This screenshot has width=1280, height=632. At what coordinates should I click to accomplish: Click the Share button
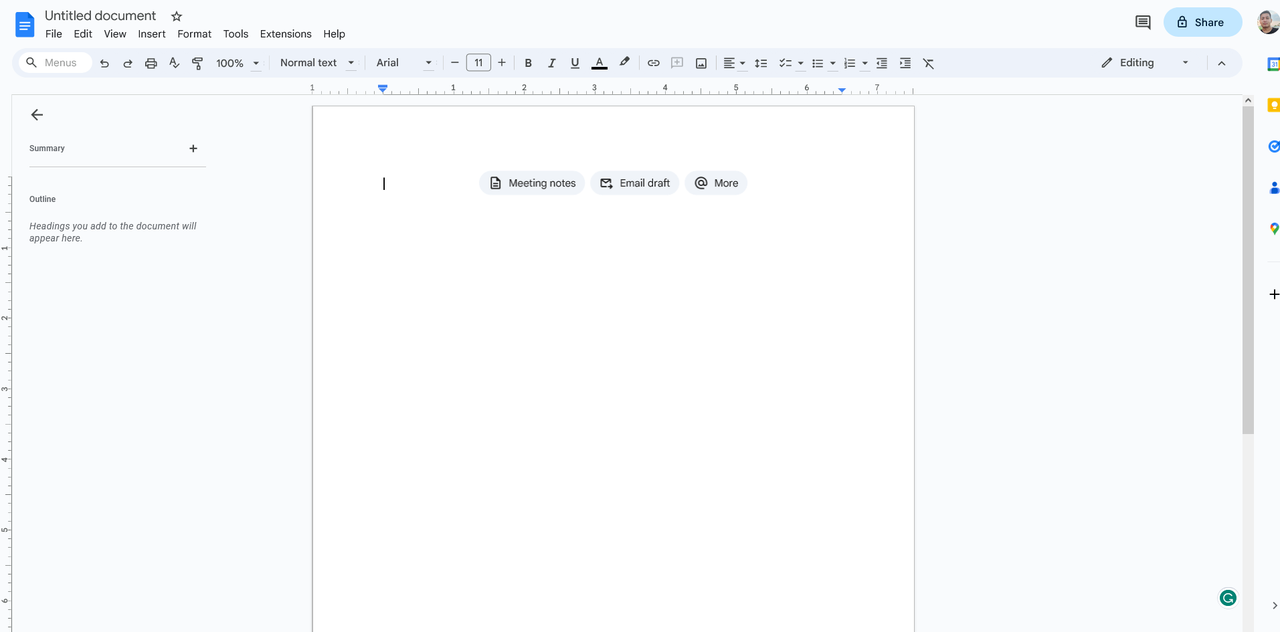1202,22
